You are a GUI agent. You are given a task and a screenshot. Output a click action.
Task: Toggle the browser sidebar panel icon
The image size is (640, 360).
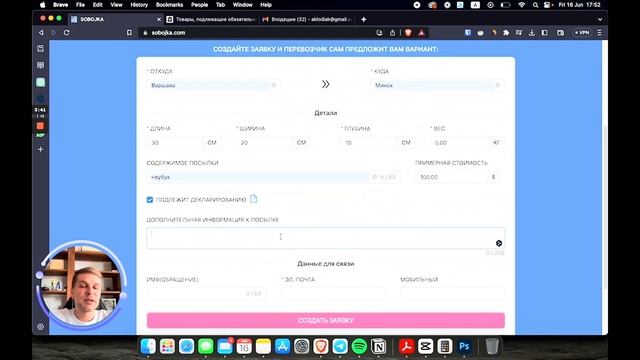tap(544, 33)
